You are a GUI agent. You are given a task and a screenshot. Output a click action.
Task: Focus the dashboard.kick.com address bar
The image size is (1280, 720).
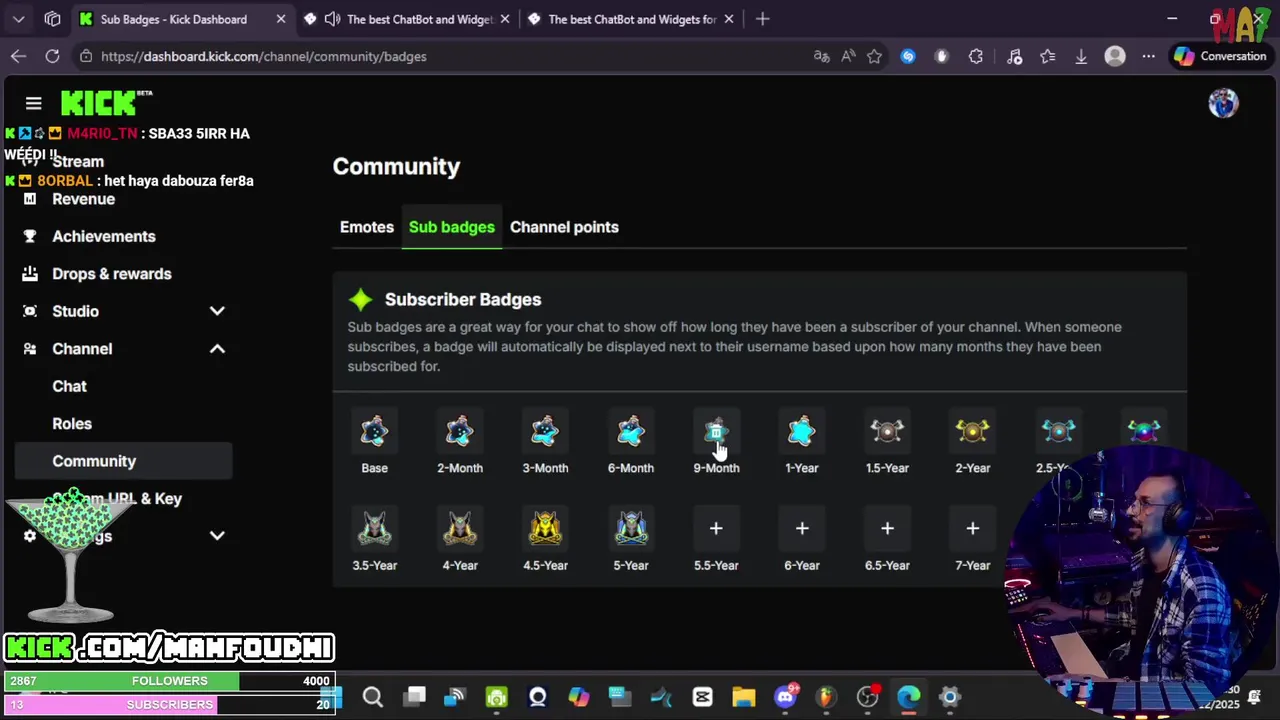[x=264, y=56]
